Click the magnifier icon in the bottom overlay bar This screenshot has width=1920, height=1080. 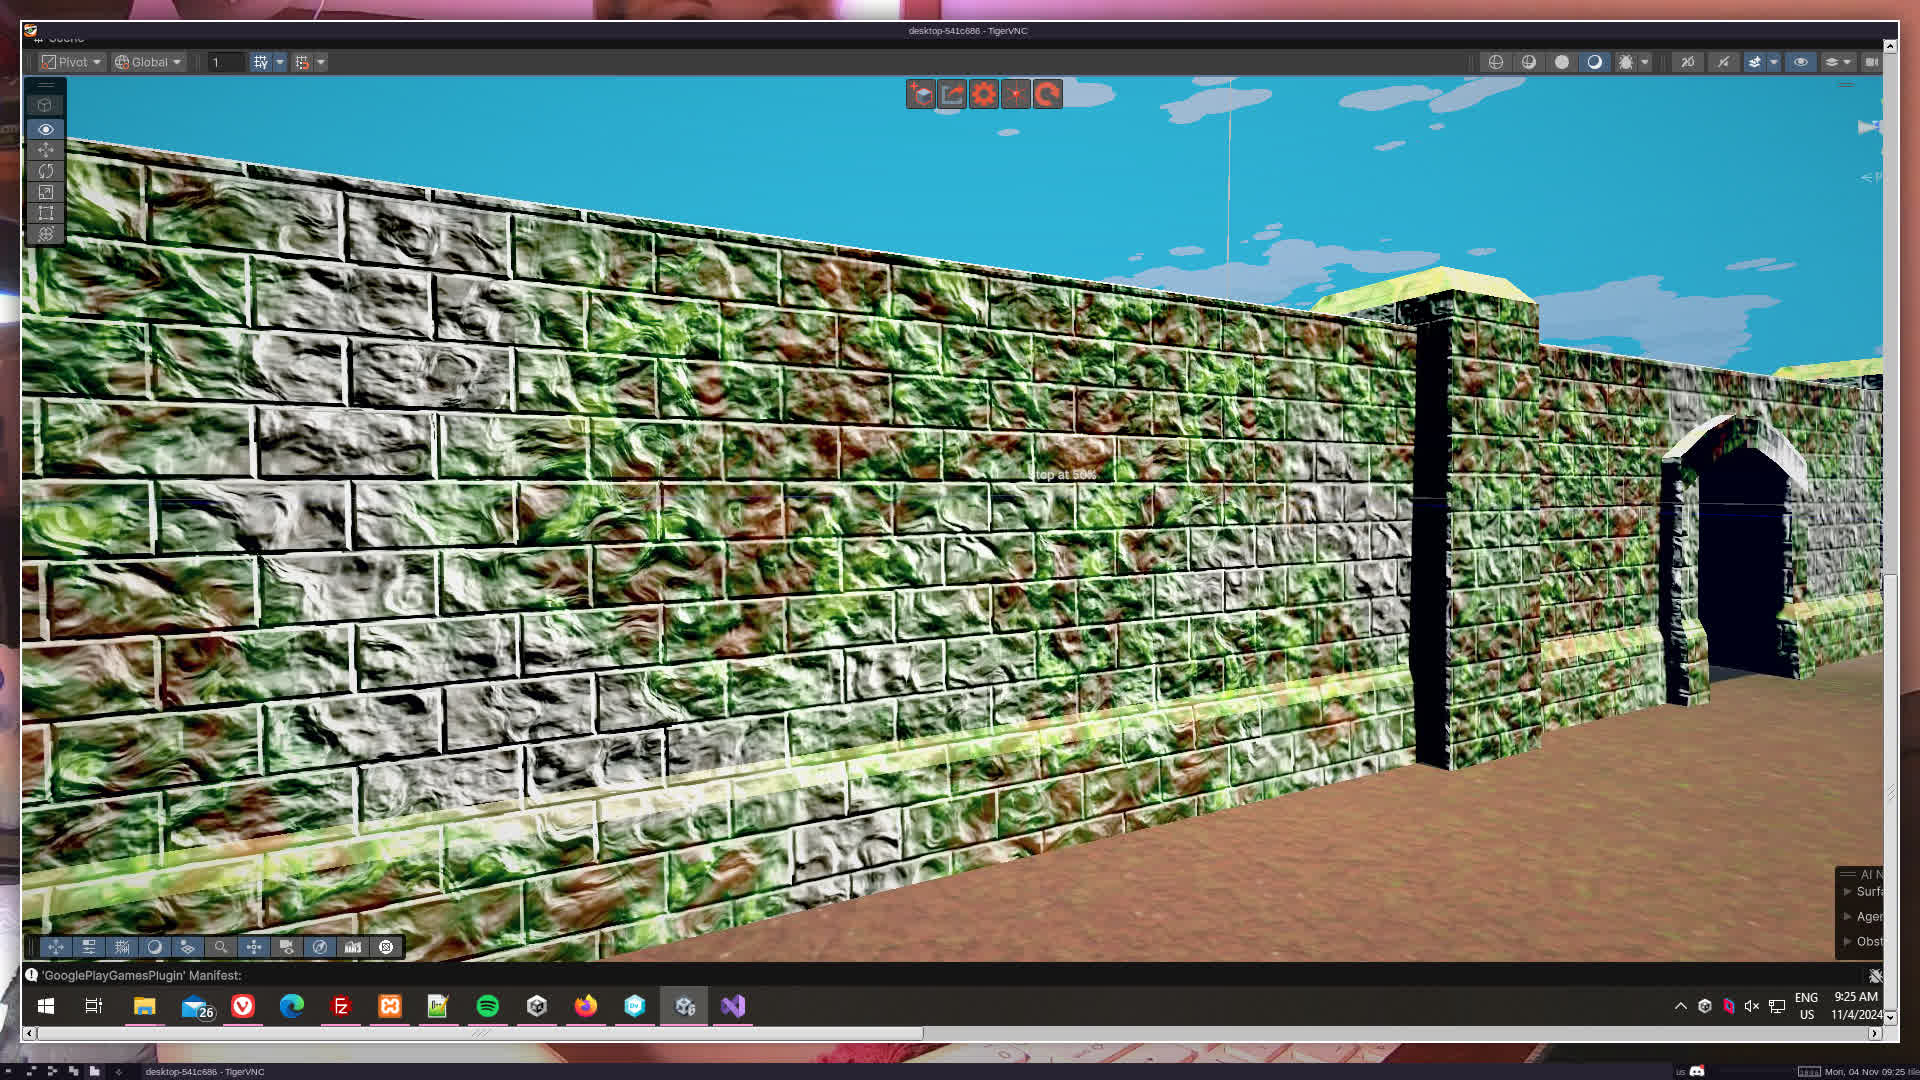pos(221,947)
